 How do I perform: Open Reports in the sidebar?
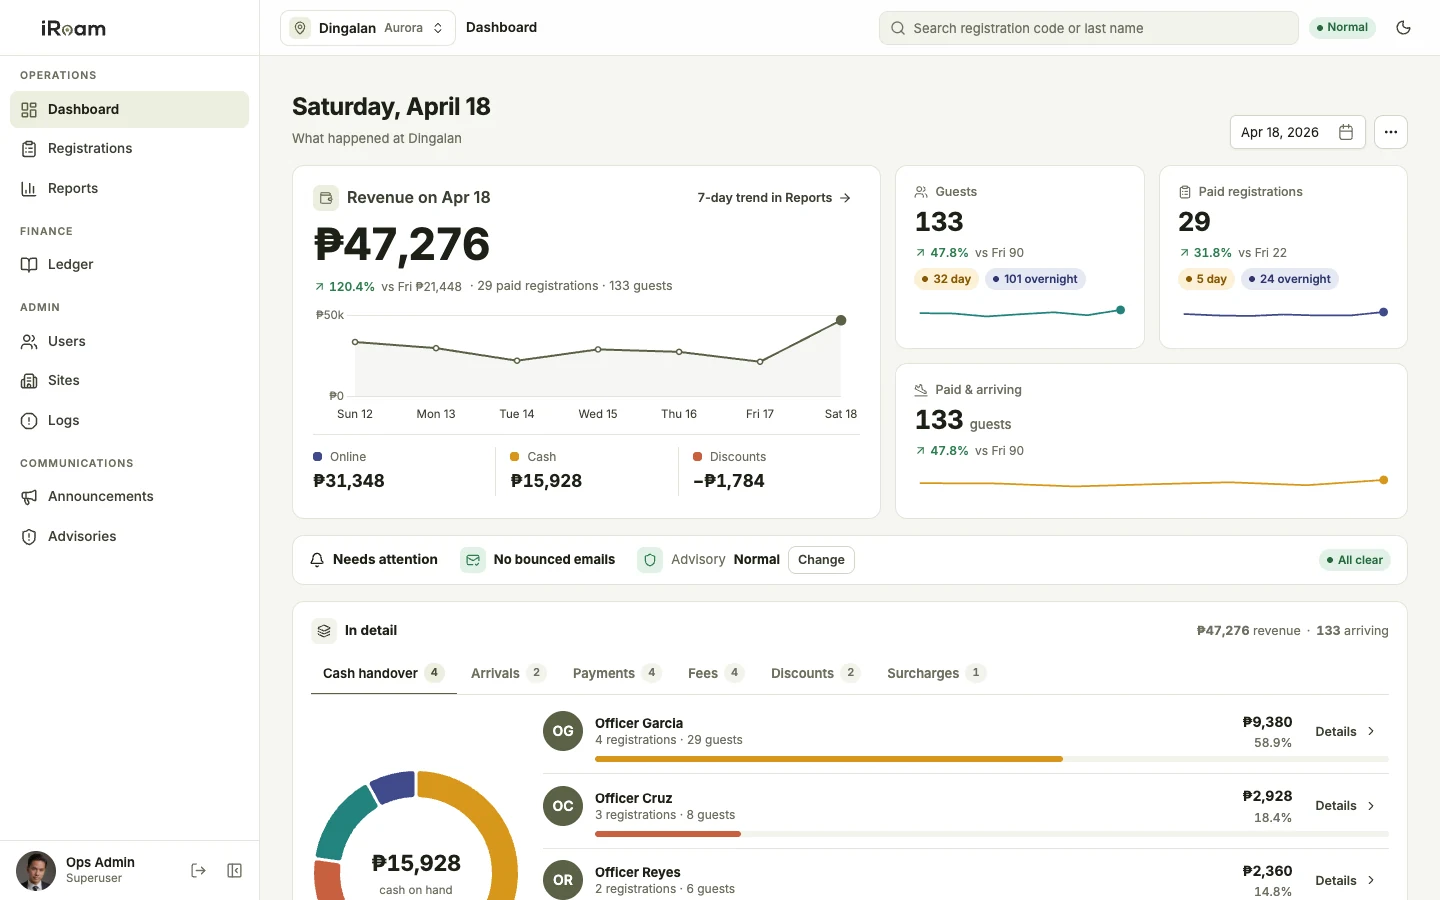tap(129, 188)
